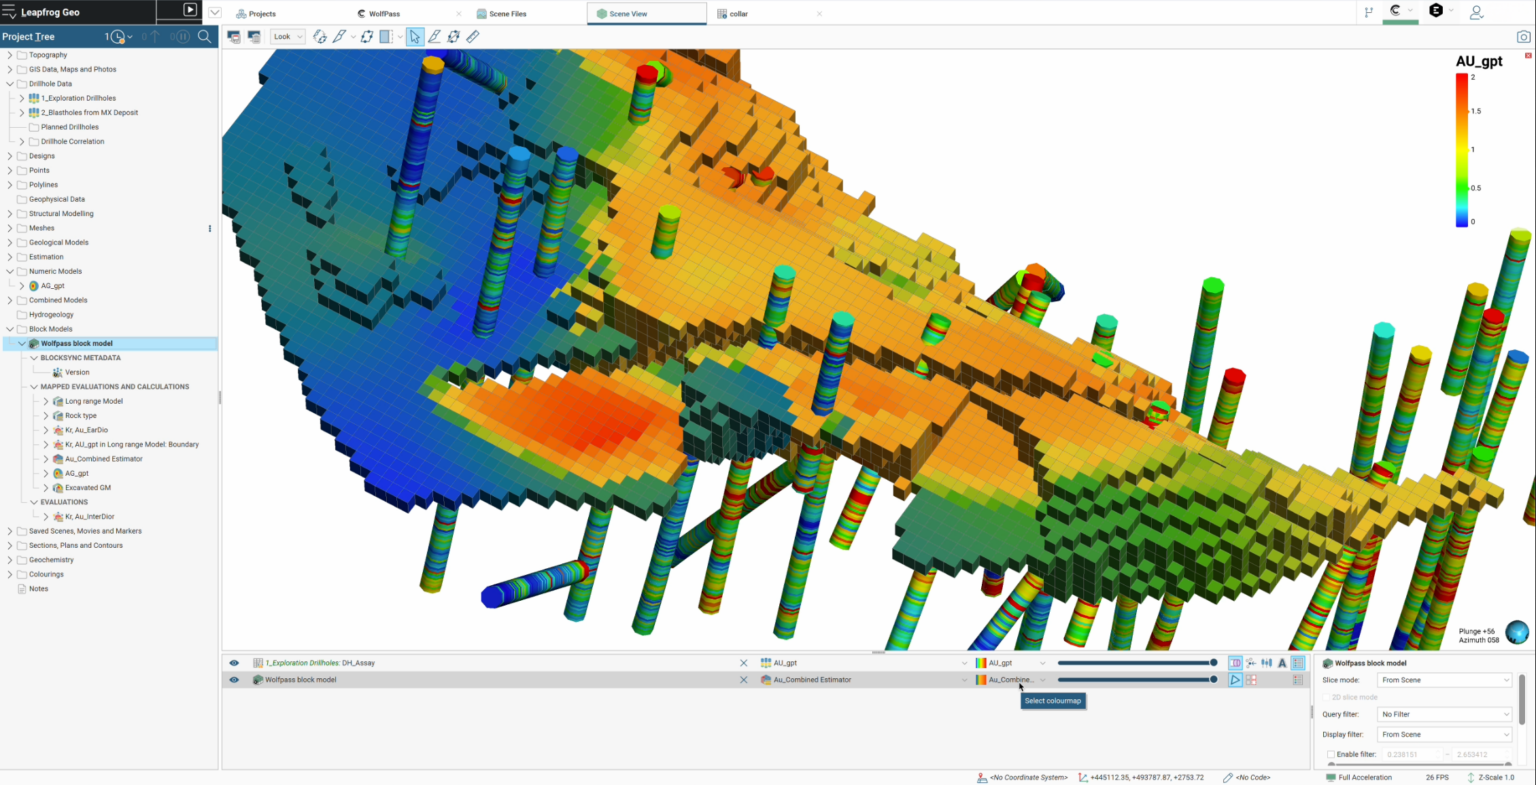The image size is (1536, 785).
Task: Toggle visibility of the Wolfpass block model layer
Action: tap(232, 679)
